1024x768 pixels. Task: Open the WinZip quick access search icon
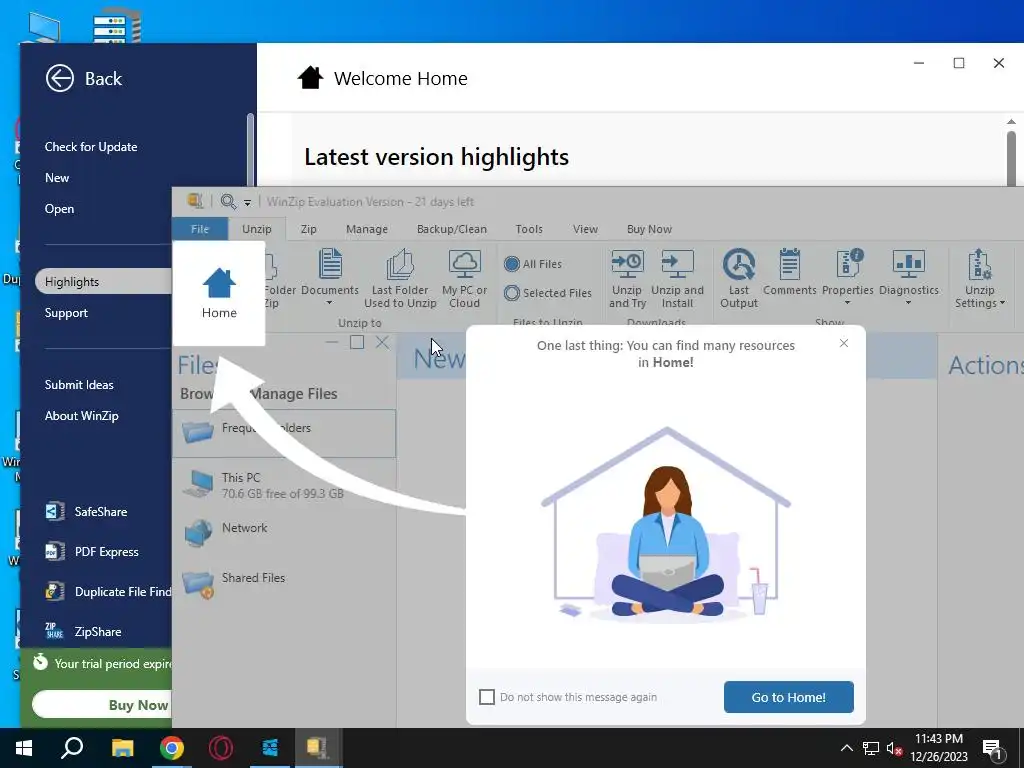(228, 201)
